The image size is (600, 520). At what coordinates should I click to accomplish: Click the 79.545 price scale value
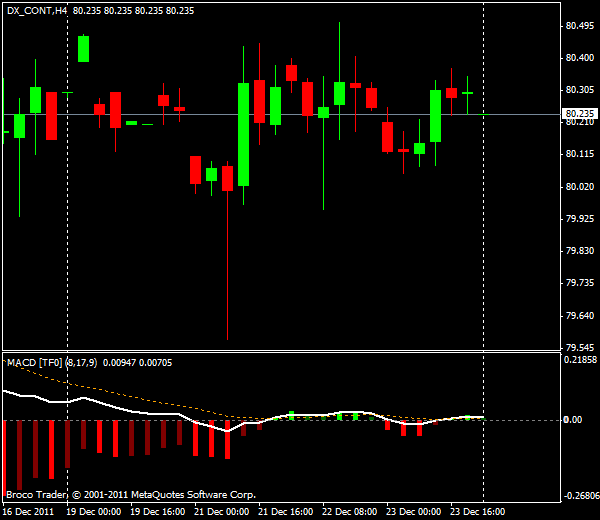pos(580,347)
